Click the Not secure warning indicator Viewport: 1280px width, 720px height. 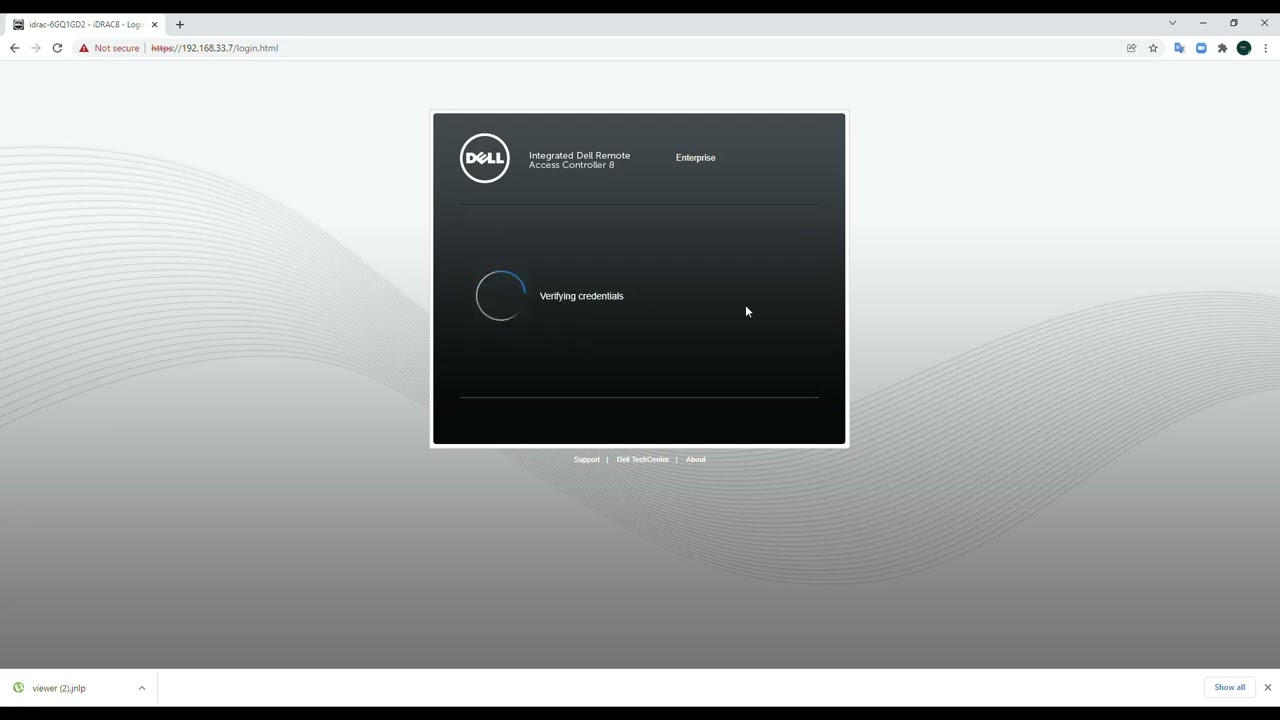(x=109, y=48)
